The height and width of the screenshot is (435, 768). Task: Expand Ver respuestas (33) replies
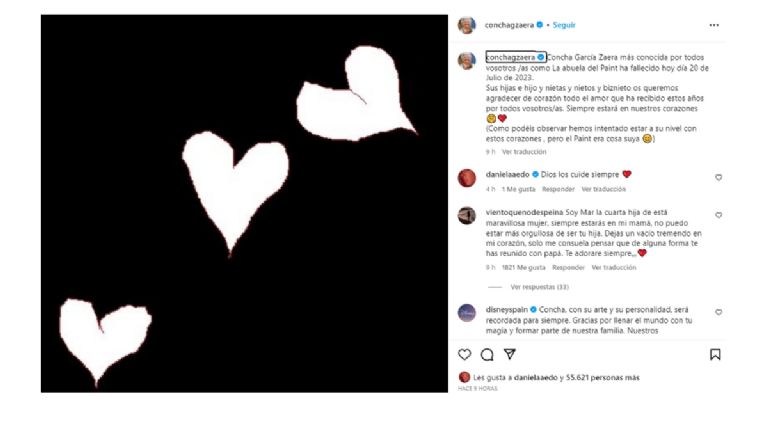coord(539,287)
